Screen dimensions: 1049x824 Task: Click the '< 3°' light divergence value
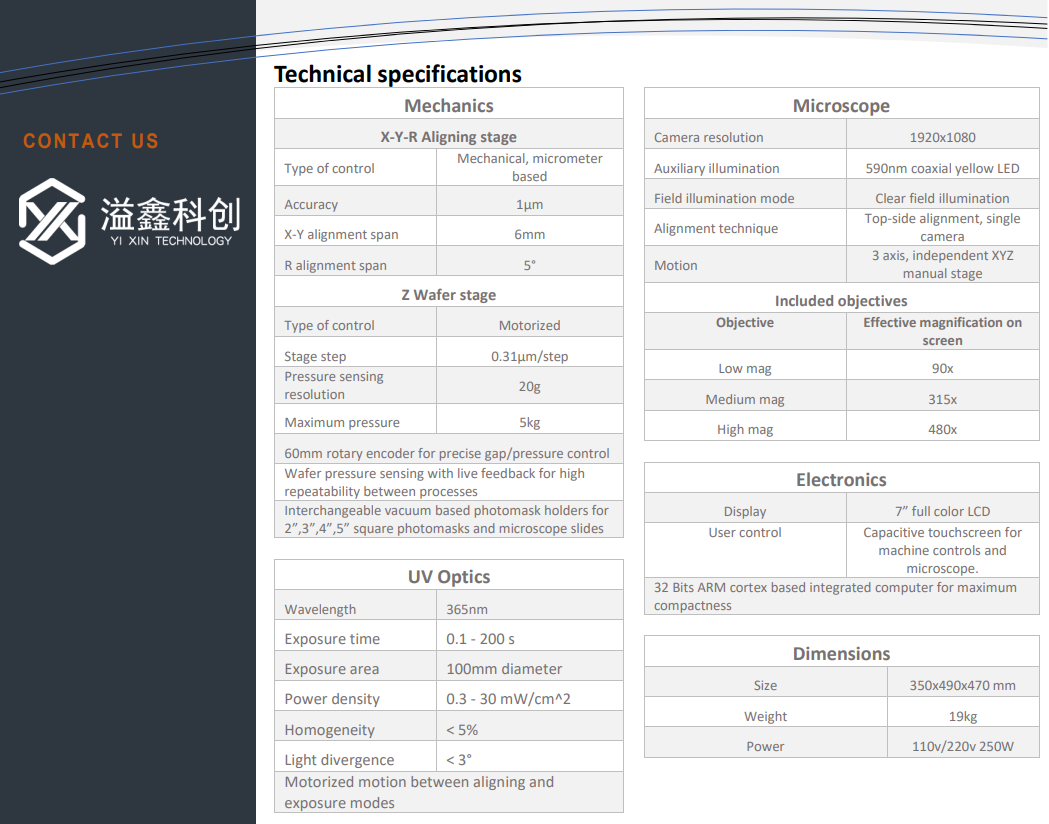tap(459, 760)
